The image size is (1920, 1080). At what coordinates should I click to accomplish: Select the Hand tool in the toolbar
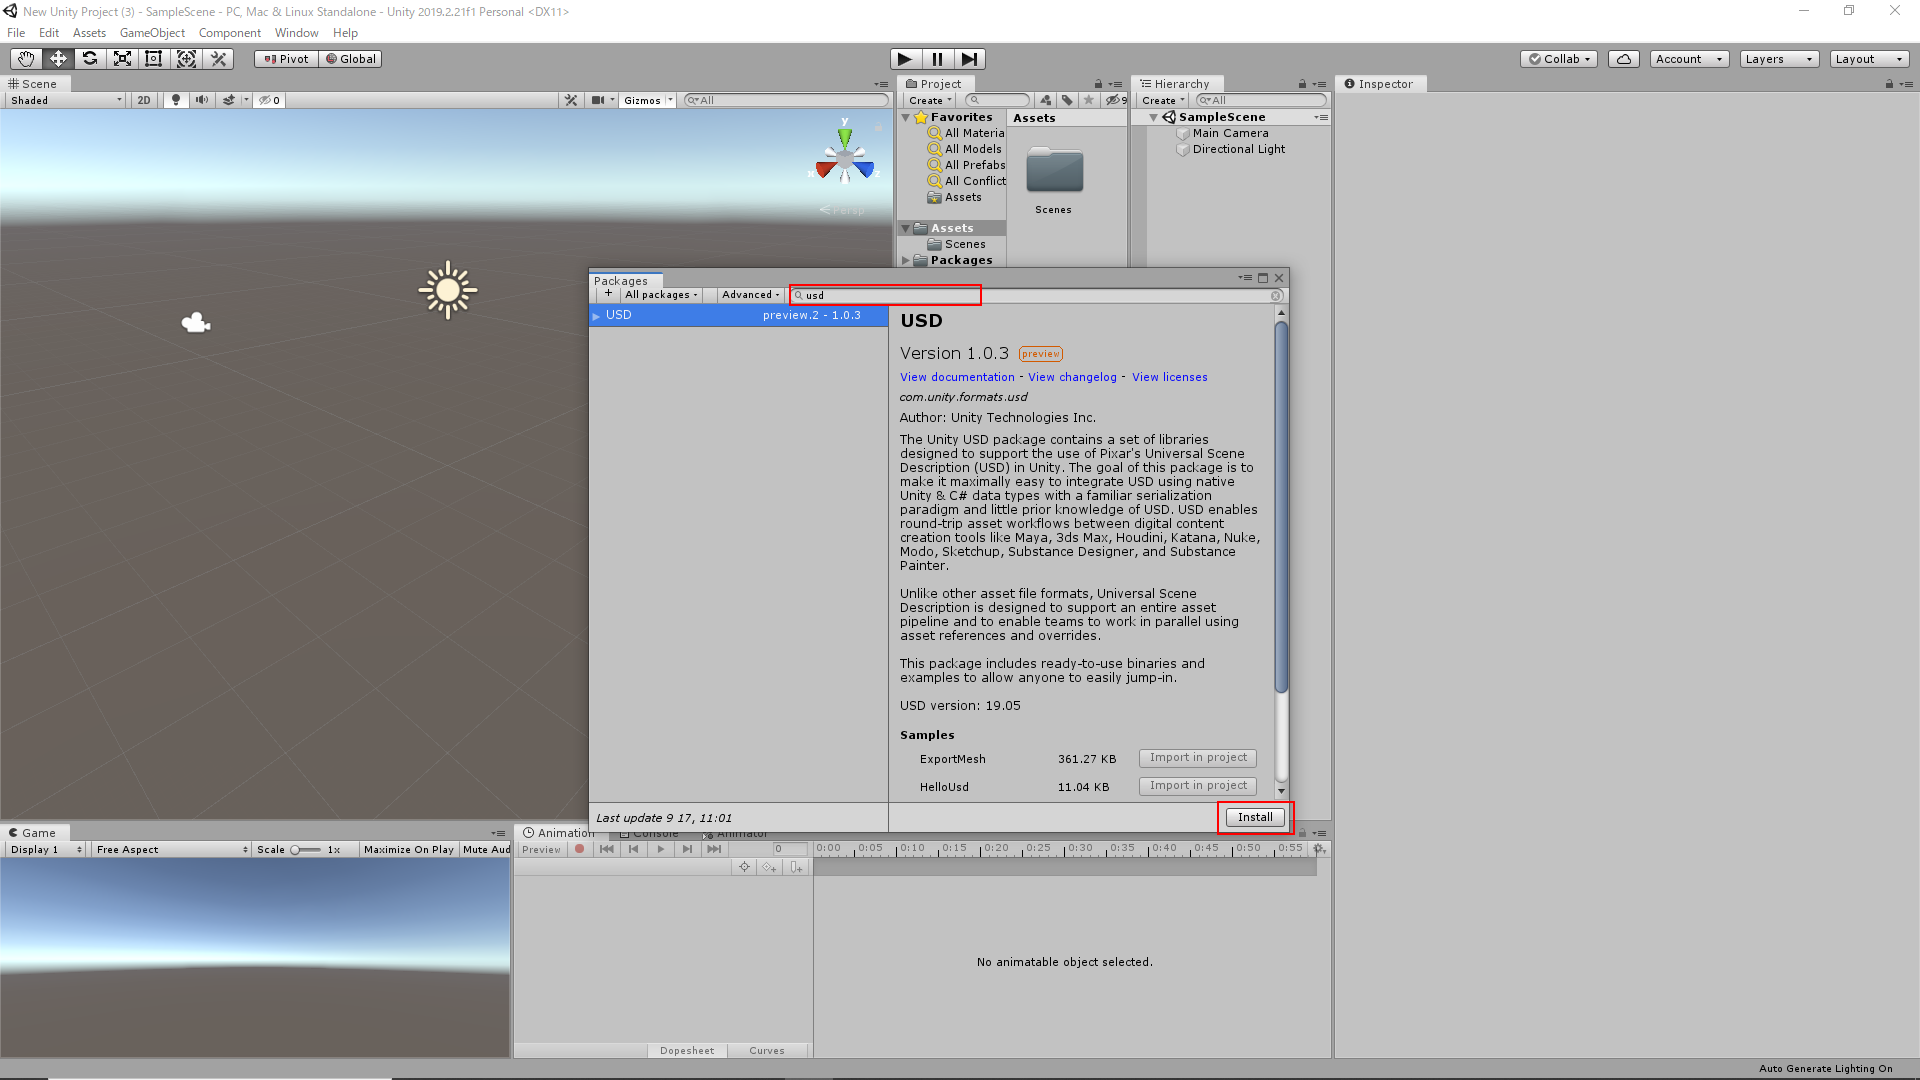point(25,59)
